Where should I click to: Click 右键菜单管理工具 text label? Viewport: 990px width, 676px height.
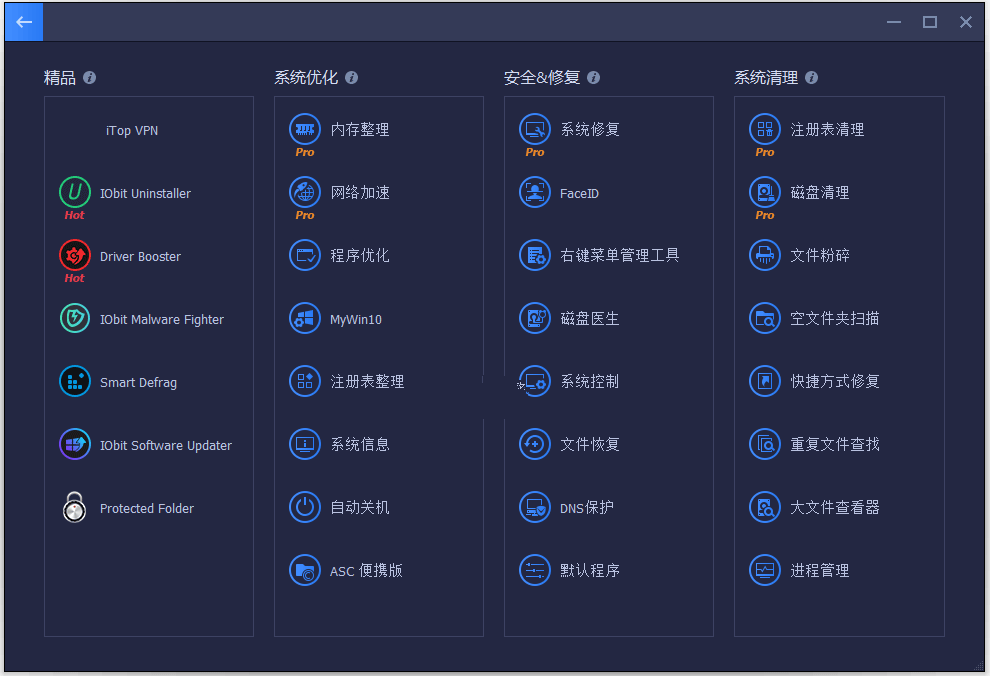(x=619, y=255)
